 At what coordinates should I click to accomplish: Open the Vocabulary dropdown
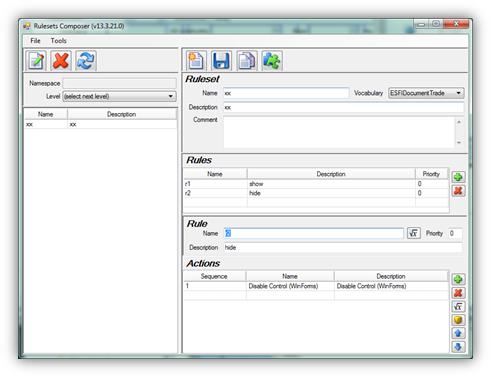pyautogui.click(x=426, y=93)
